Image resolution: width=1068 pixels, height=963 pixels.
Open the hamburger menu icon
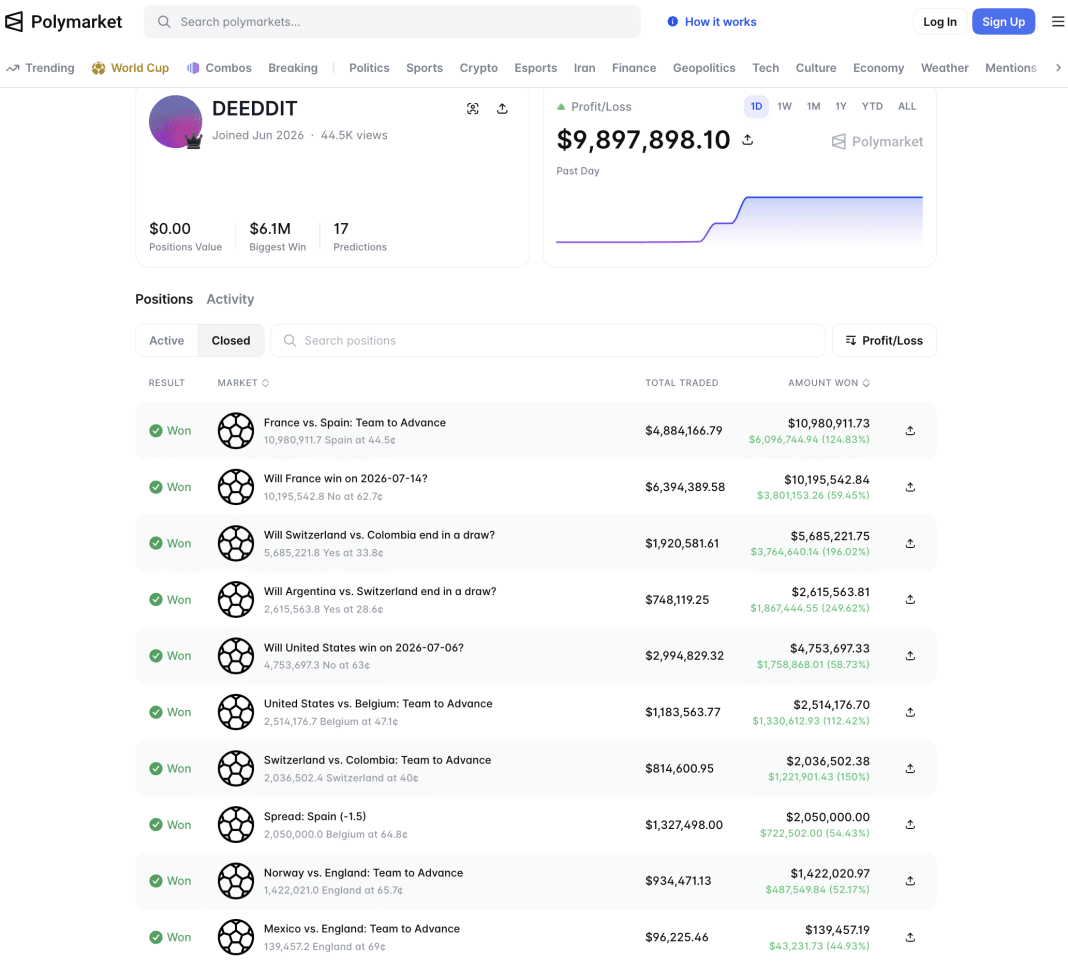[1058, 22]
